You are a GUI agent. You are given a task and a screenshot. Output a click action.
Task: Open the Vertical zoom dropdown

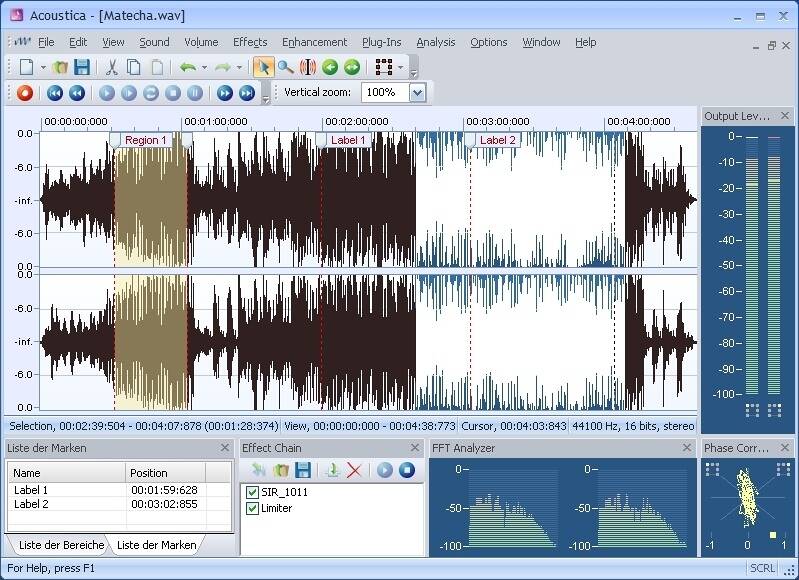(417, 92)
